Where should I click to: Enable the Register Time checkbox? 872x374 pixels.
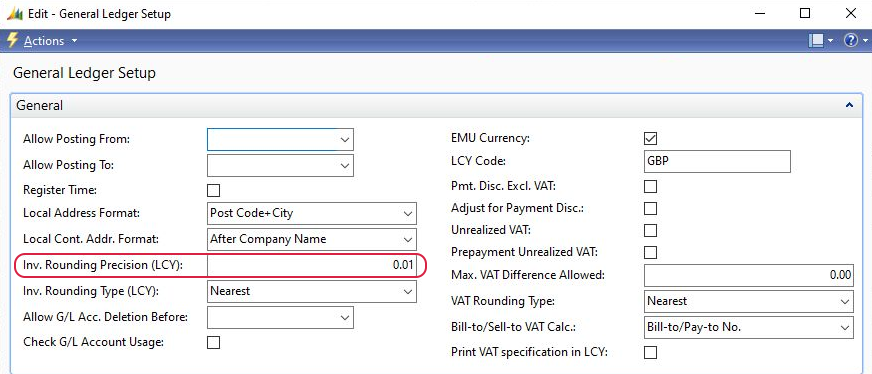click(214, 191)
